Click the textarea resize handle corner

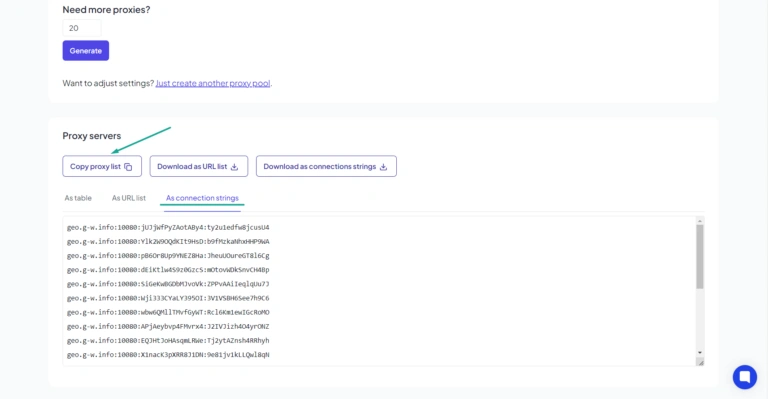coord(700,362)
